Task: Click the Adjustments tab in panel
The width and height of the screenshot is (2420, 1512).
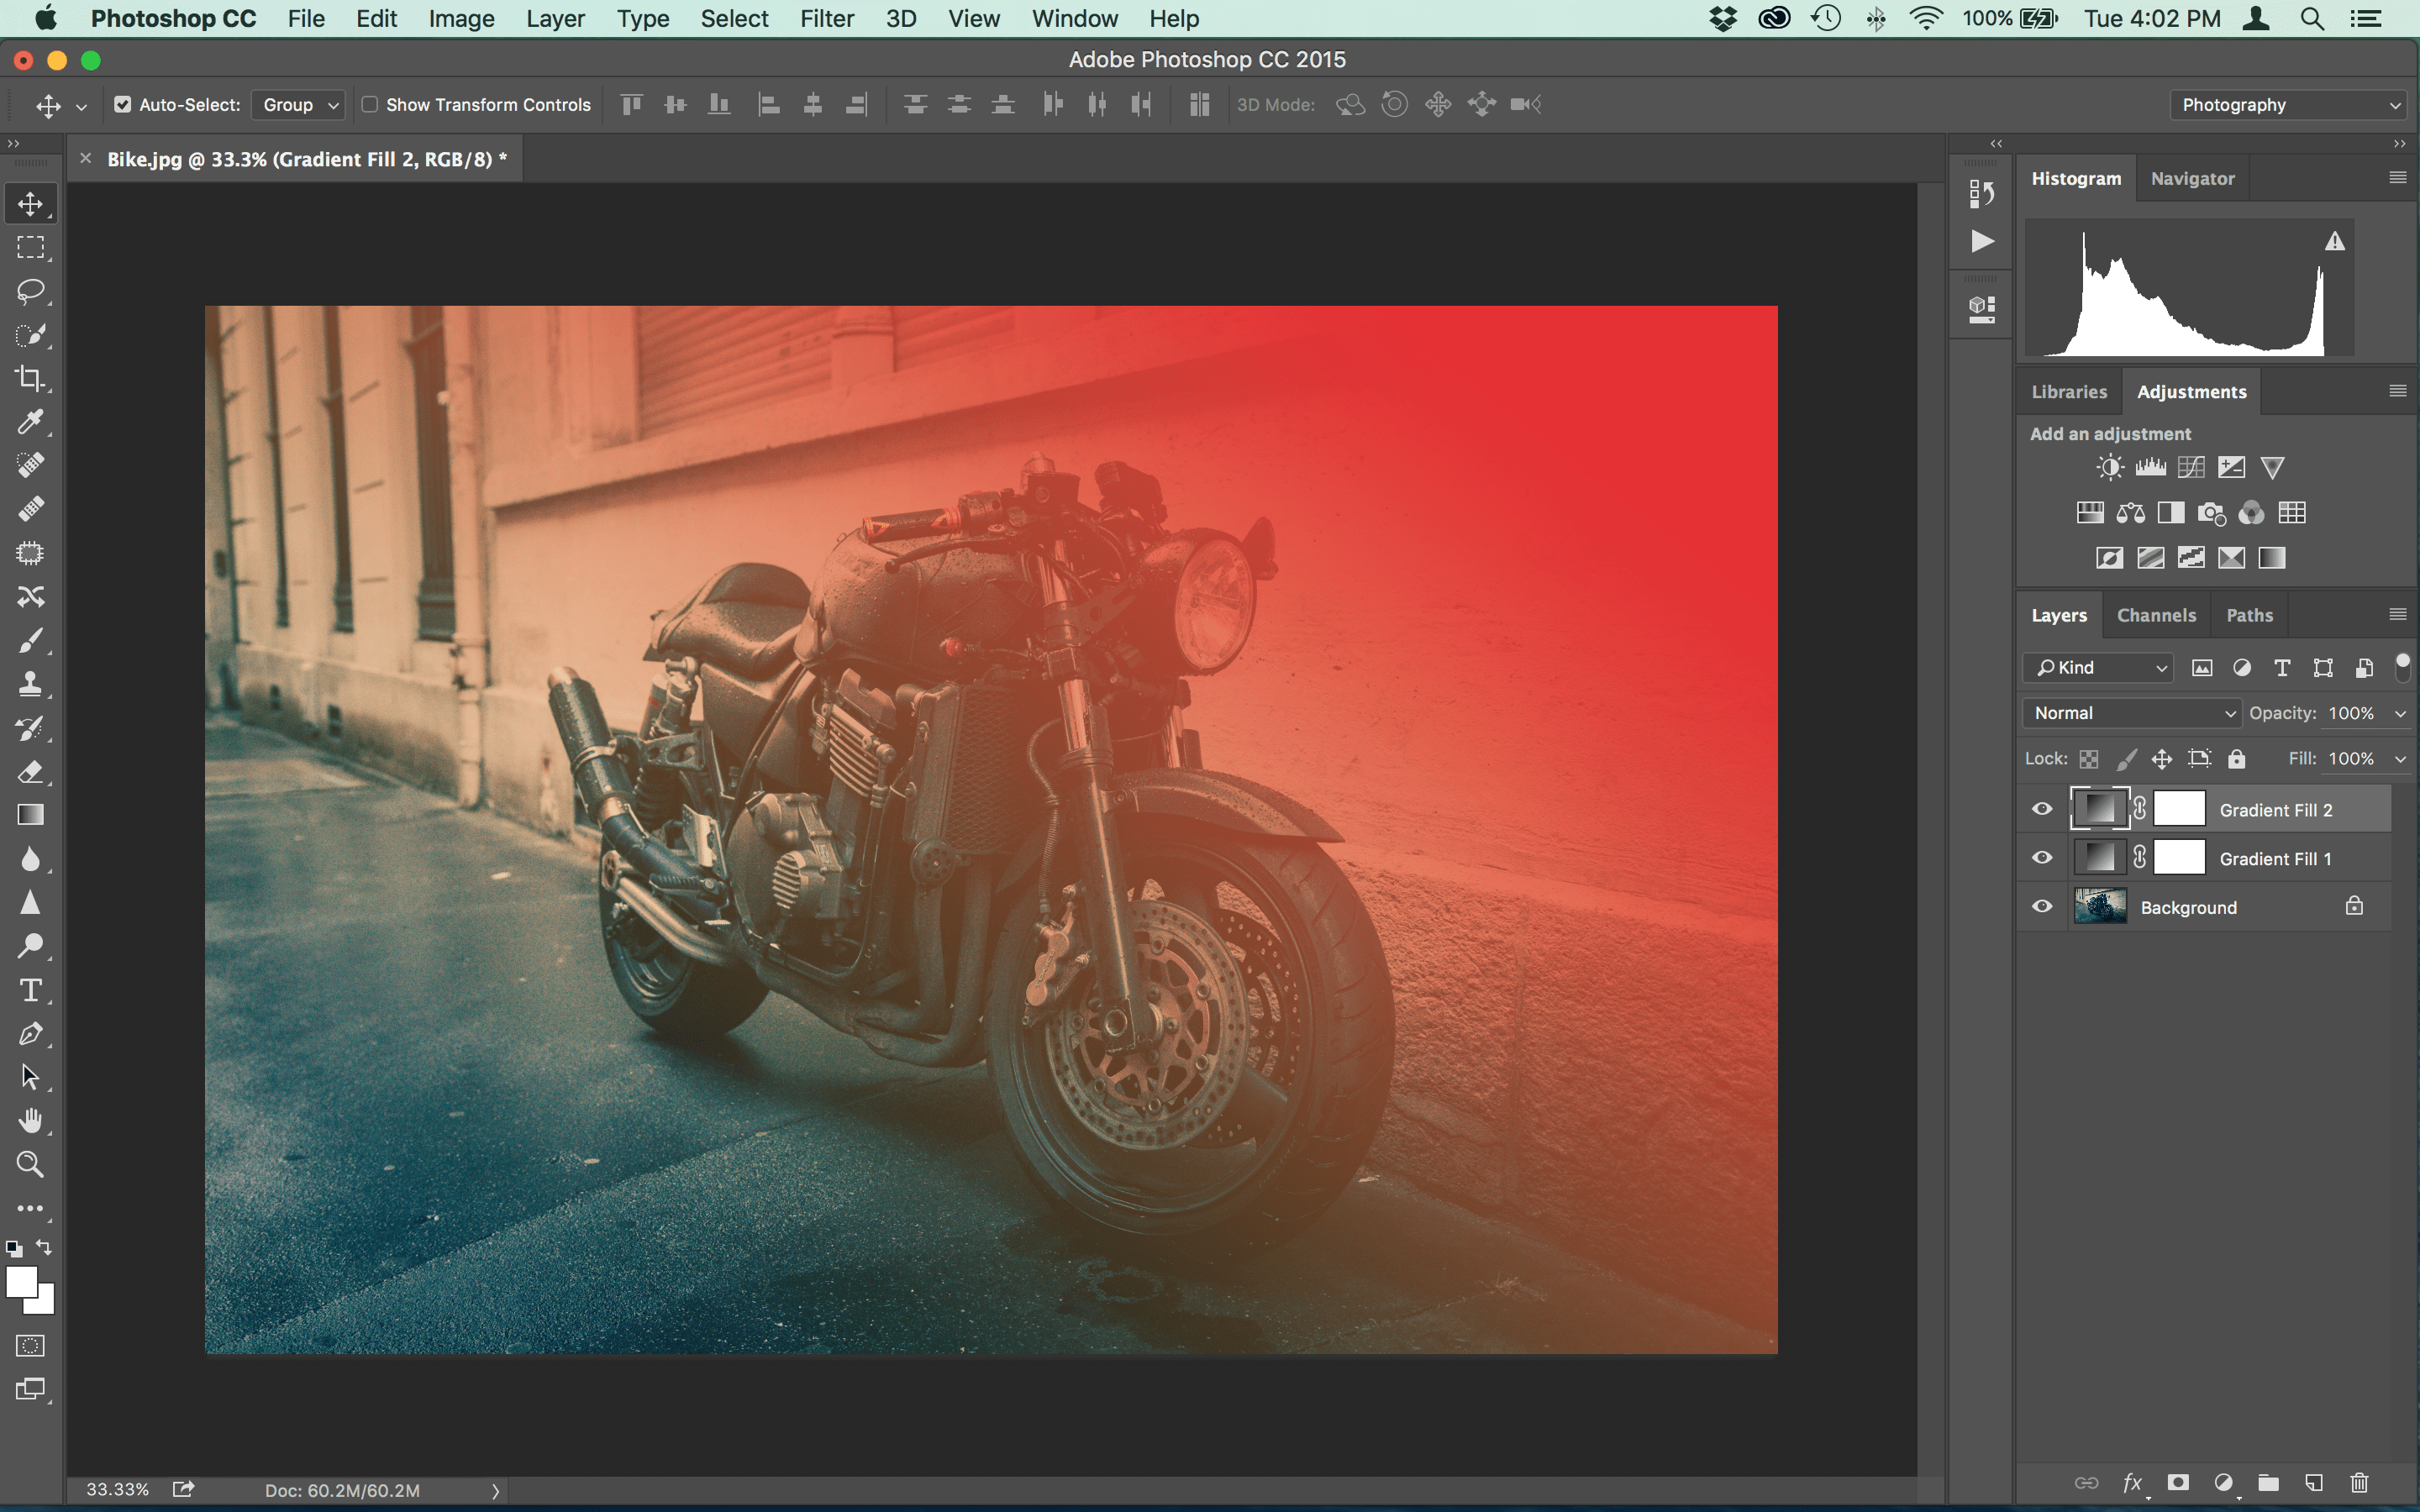Action: [2191, 391]
